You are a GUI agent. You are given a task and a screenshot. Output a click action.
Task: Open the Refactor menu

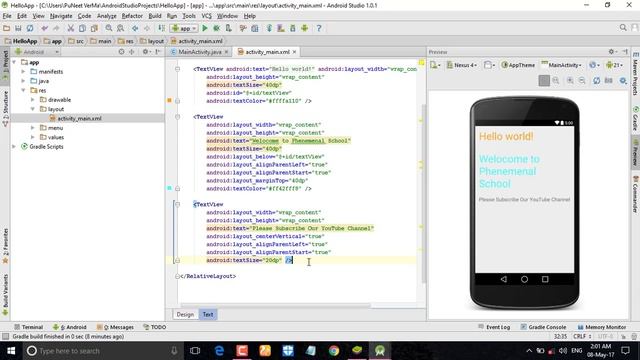click(132, 16)
